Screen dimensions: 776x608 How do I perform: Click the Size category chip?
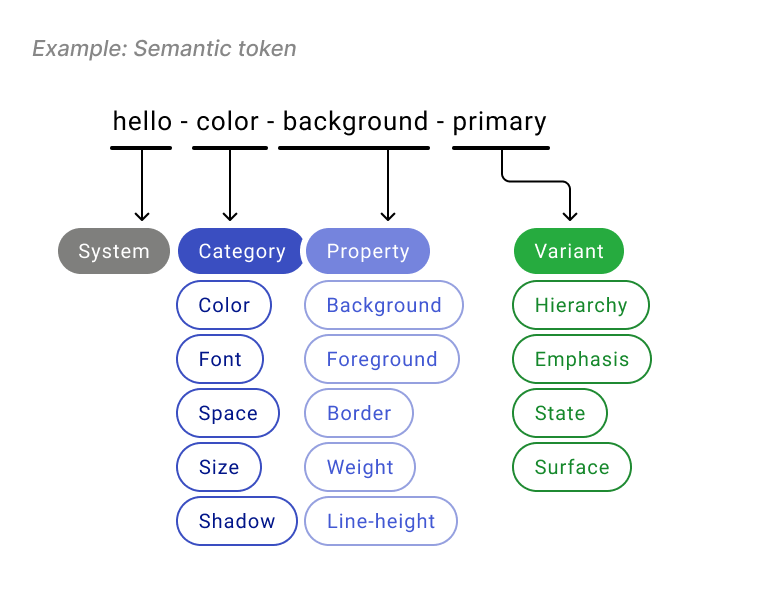(219, 467)
